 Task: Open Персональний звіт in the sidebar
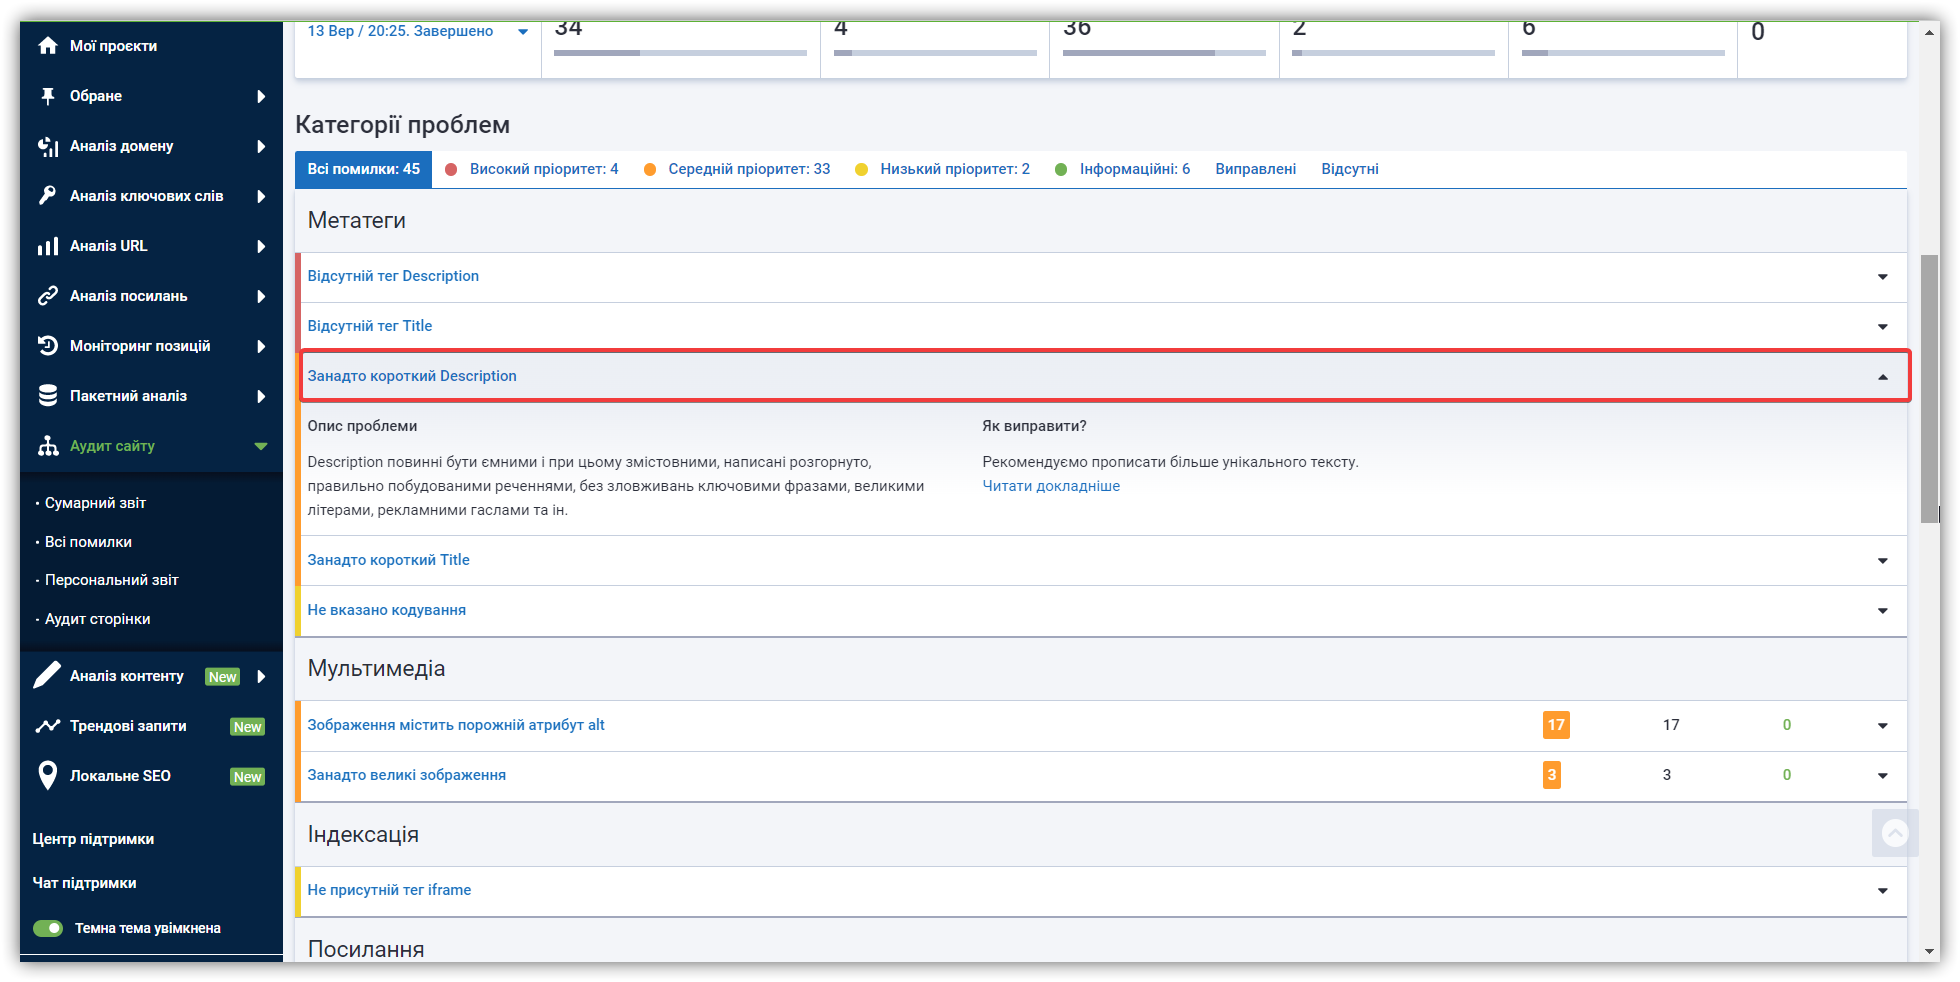[112, 580]
